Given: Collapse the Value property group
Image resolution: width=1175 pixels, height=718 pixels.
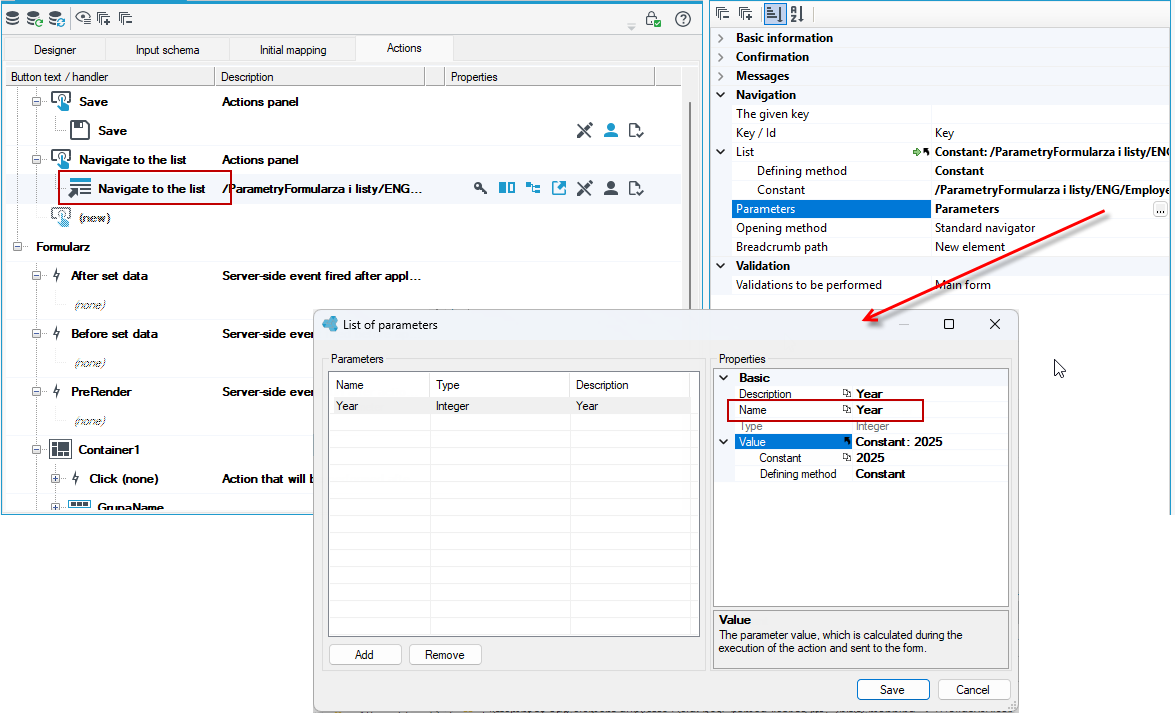Looking at the screenshot, I should click(x=724, y=441).
